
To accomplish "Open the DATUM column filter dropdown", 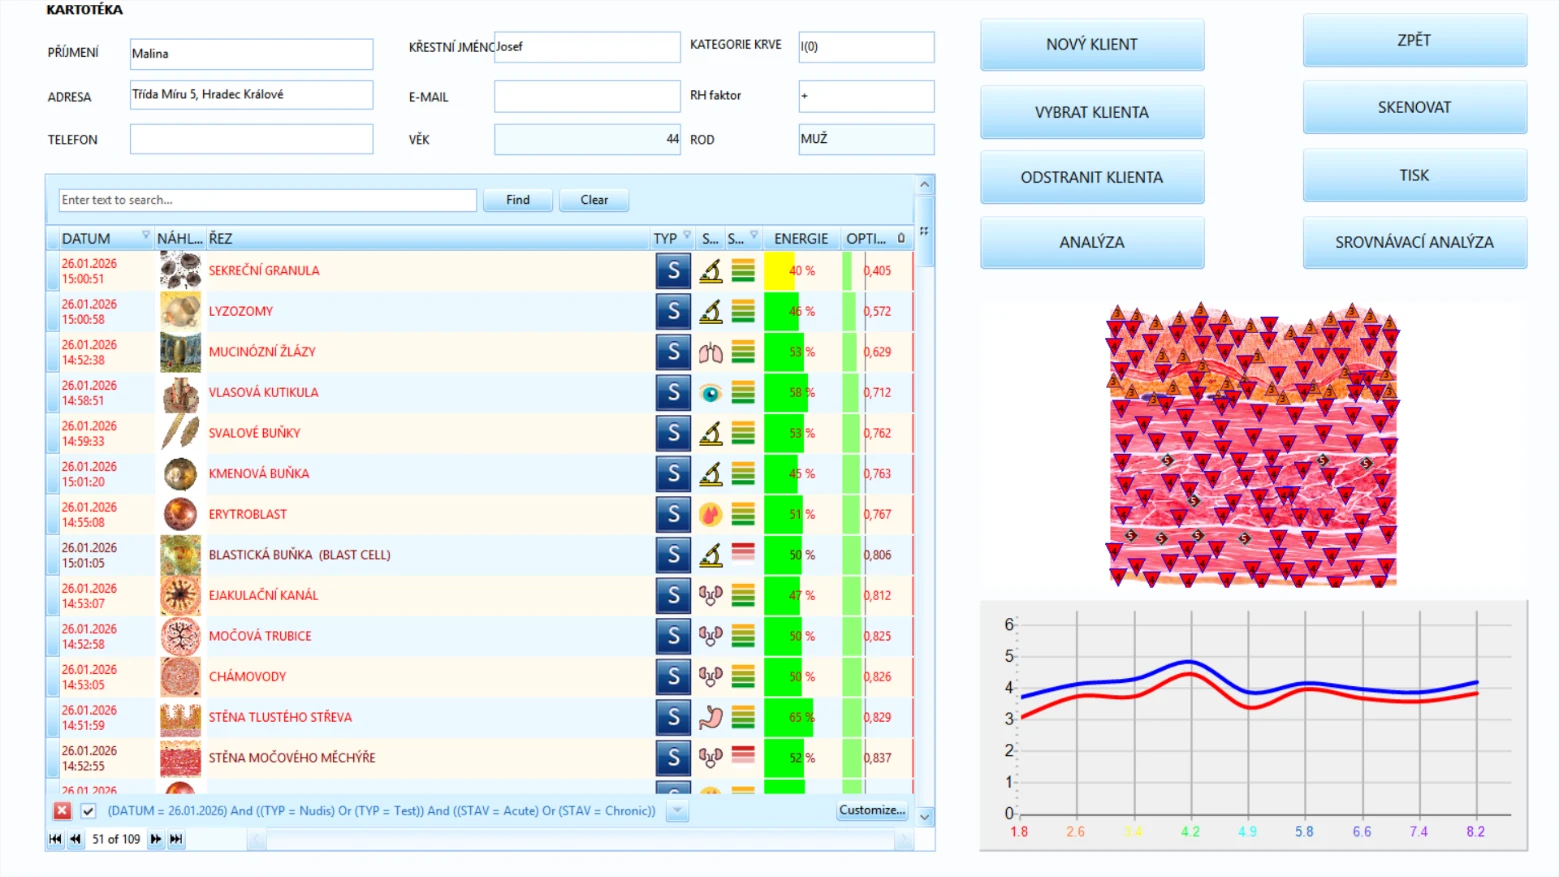I will tap(146, 236).
